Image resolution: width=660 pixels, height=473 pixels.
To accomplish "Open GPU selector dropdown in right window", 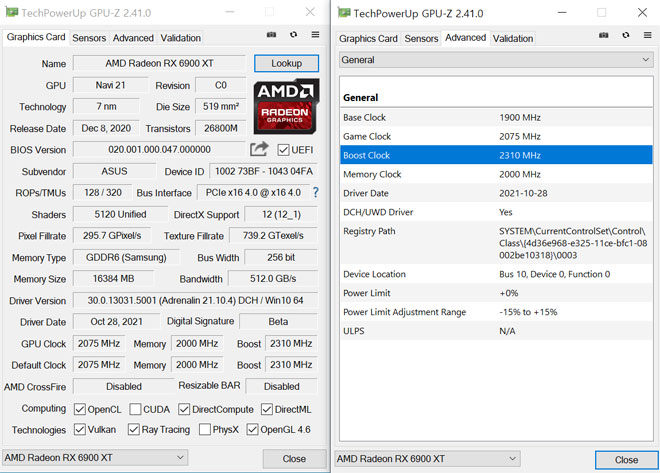I will coord(427,459).
